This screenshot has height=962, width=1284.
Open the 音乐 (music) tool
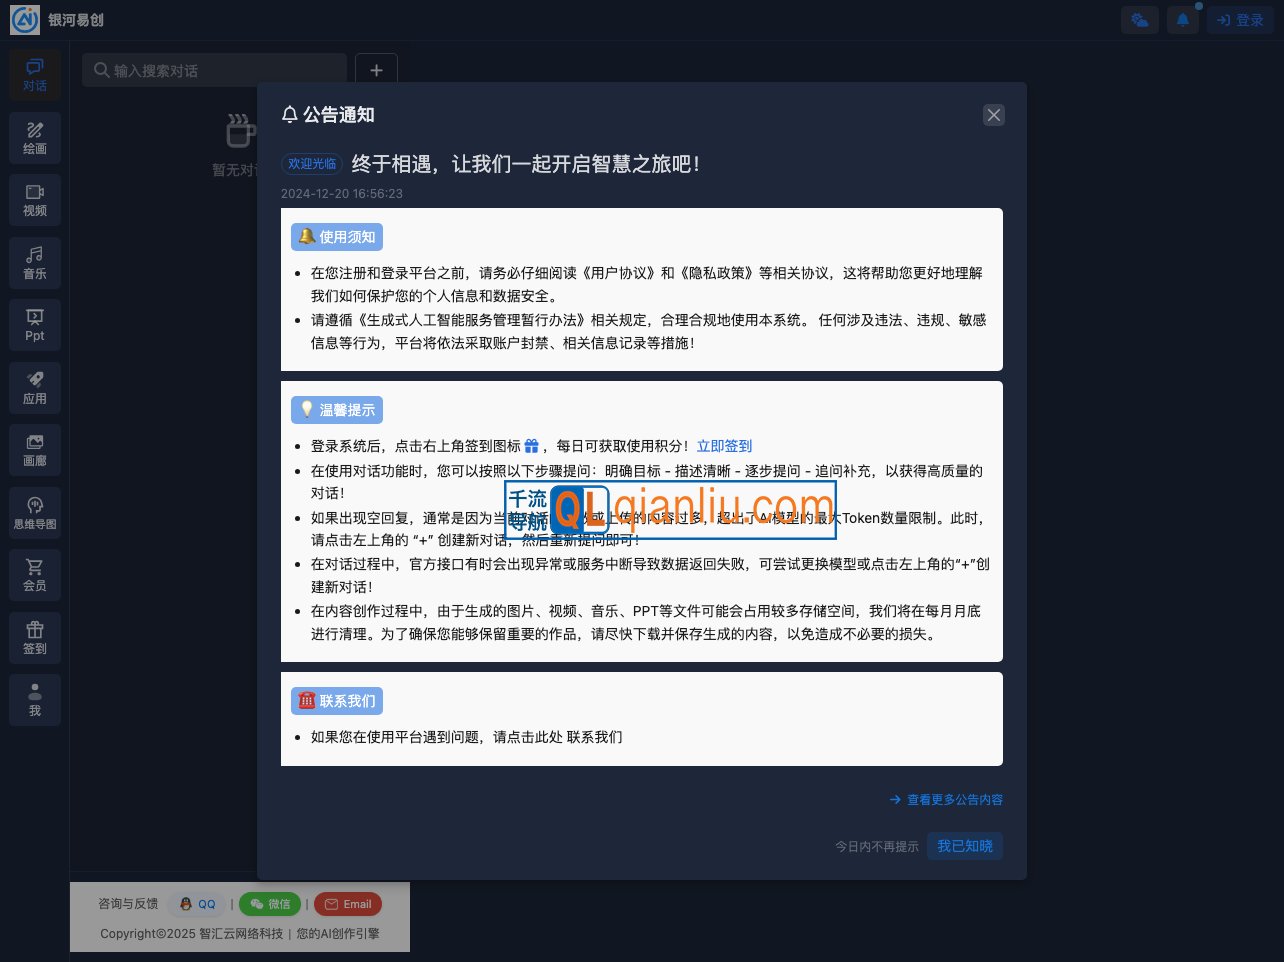35,262
